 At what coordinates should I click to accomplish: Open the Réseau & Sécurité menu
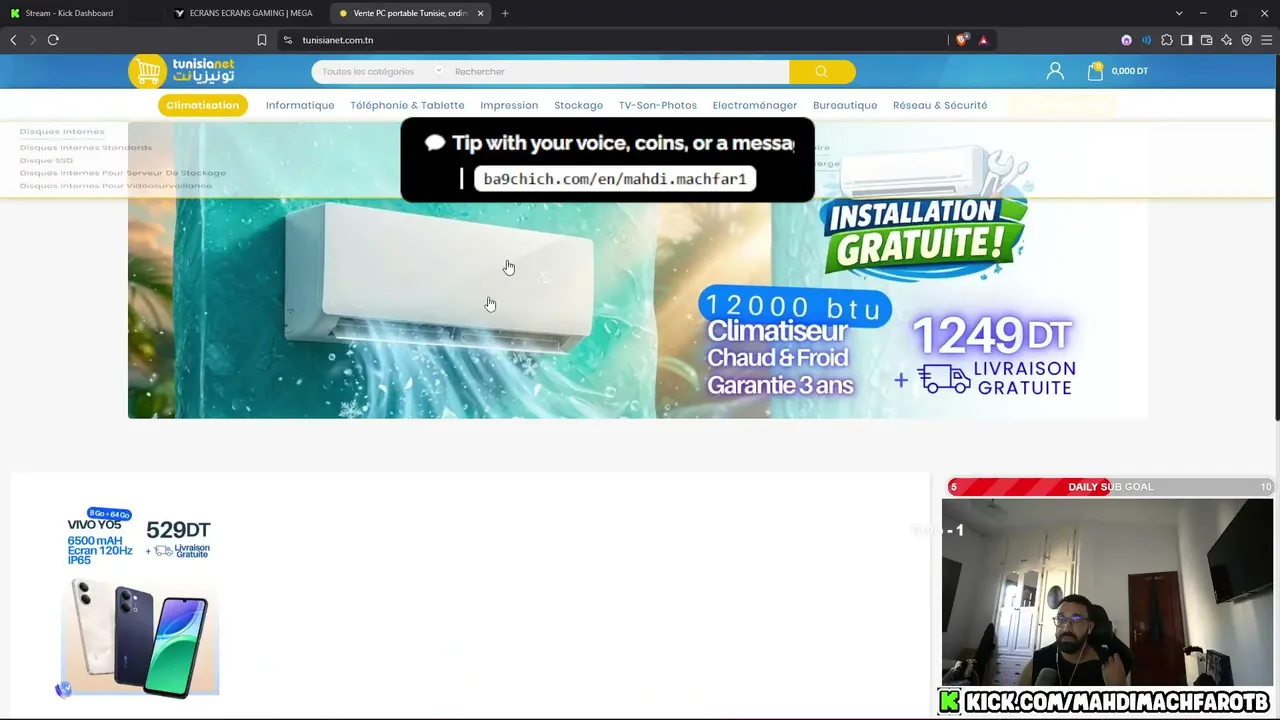(x=940, y=105)
